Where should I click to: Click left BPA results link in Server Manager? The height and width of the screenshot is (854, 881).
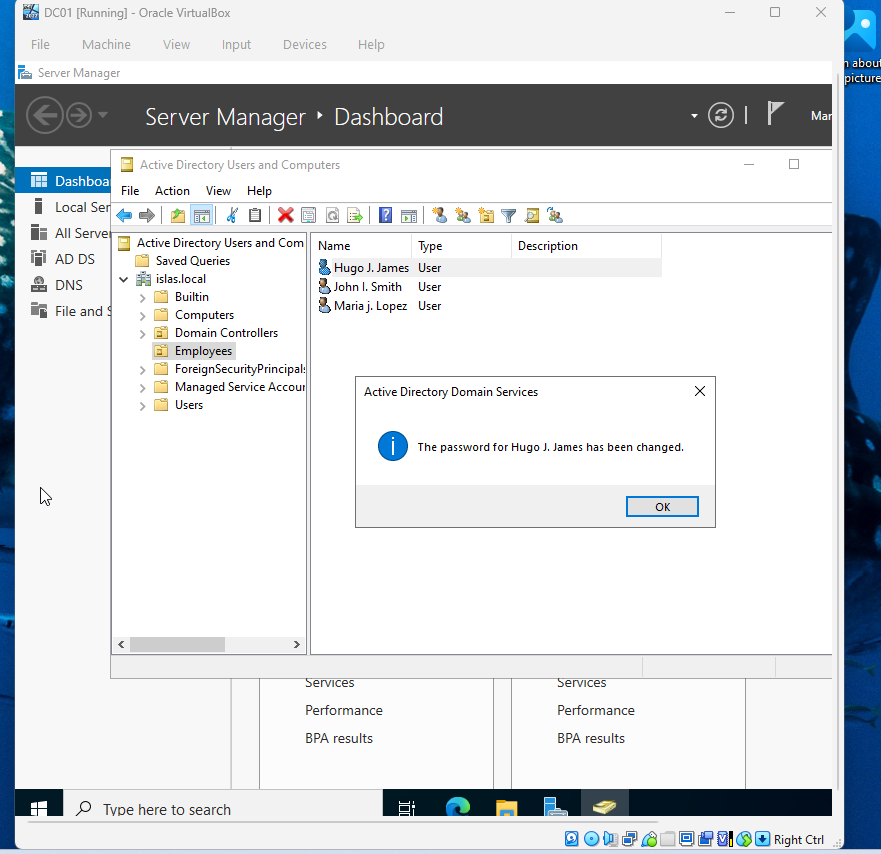point(339,738)
